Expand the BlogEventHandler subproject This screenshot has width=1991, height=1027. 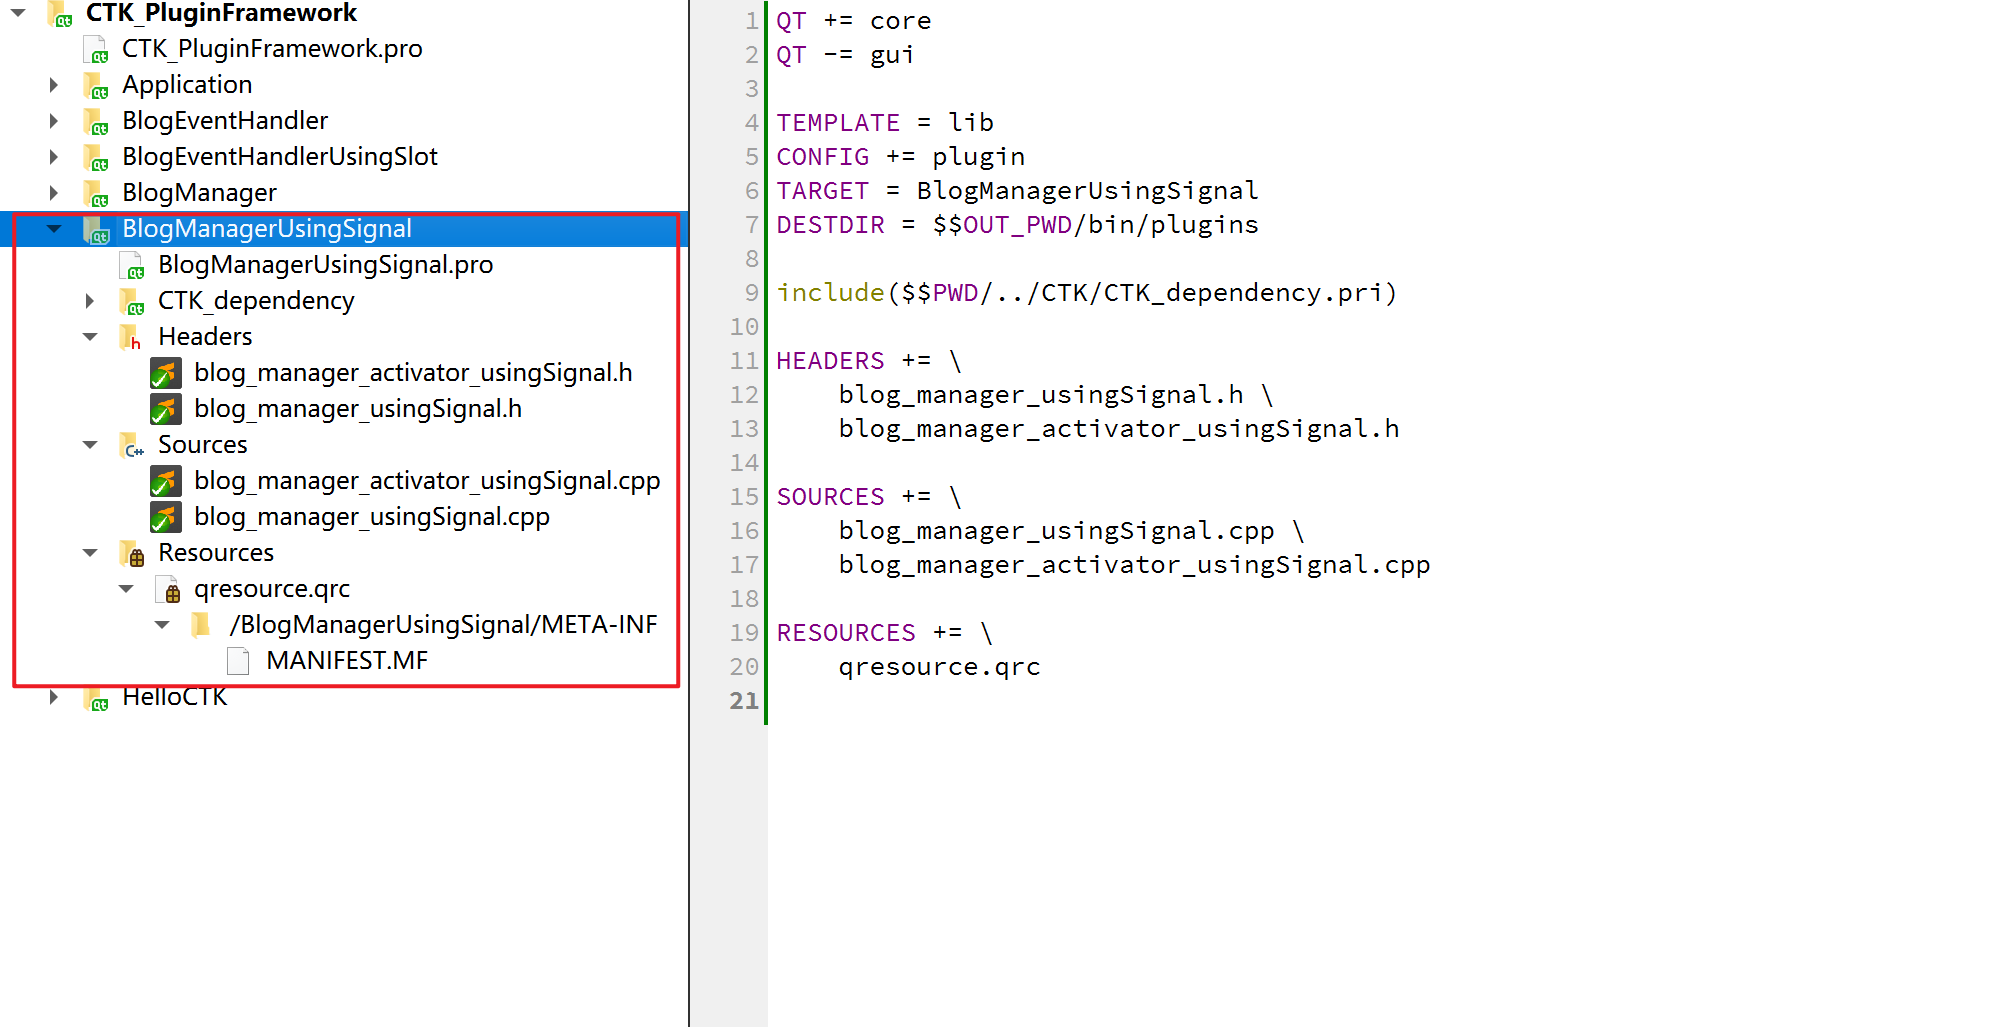point(54,121)
